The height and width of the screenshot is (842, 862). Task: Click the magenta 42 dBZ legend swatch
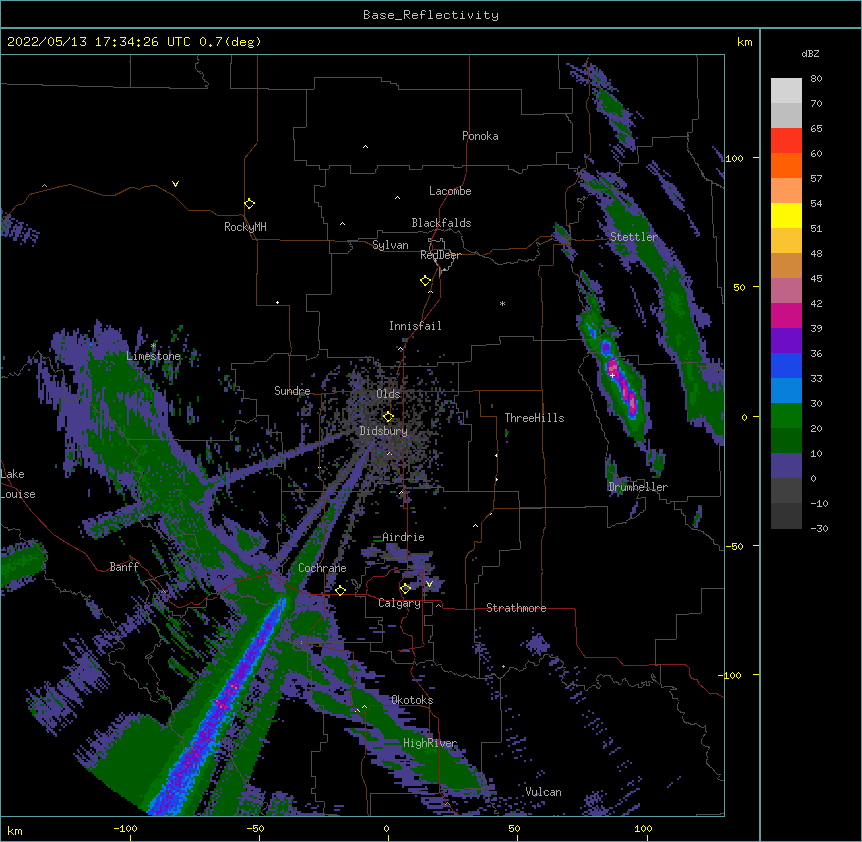coord(786,315)
